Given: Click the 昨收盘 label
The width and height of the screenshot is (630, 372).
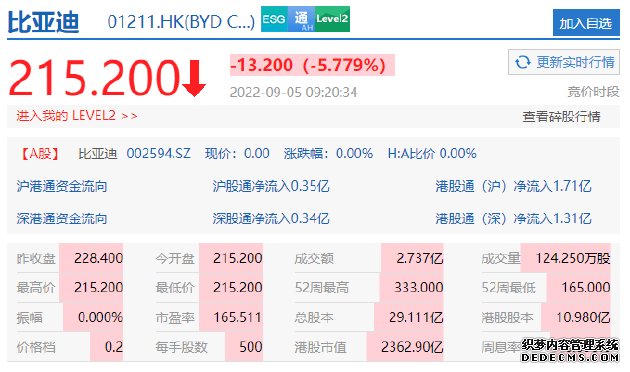Looking at the screenshot, I should (x=36, y=258).
